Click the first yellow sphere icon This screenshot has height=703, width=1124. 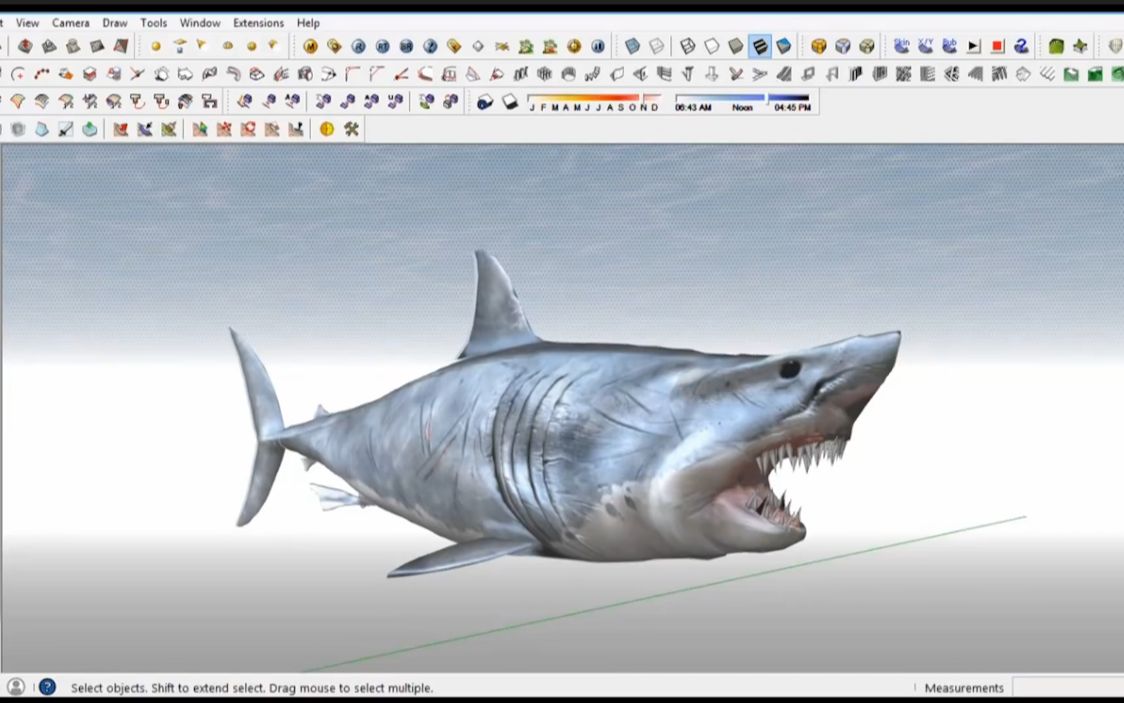(x=156, y=47)
